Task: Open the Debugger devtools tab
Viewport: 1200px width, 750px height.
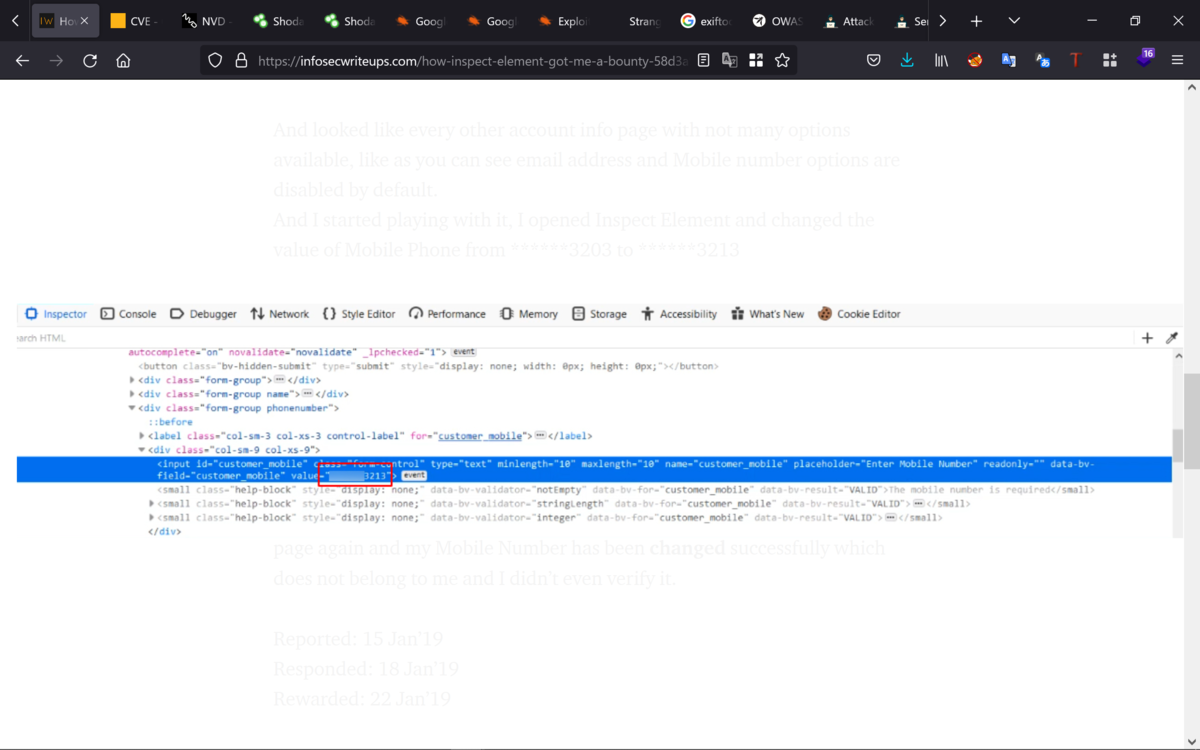Action: pyautogui.click(x=203, y=314)
